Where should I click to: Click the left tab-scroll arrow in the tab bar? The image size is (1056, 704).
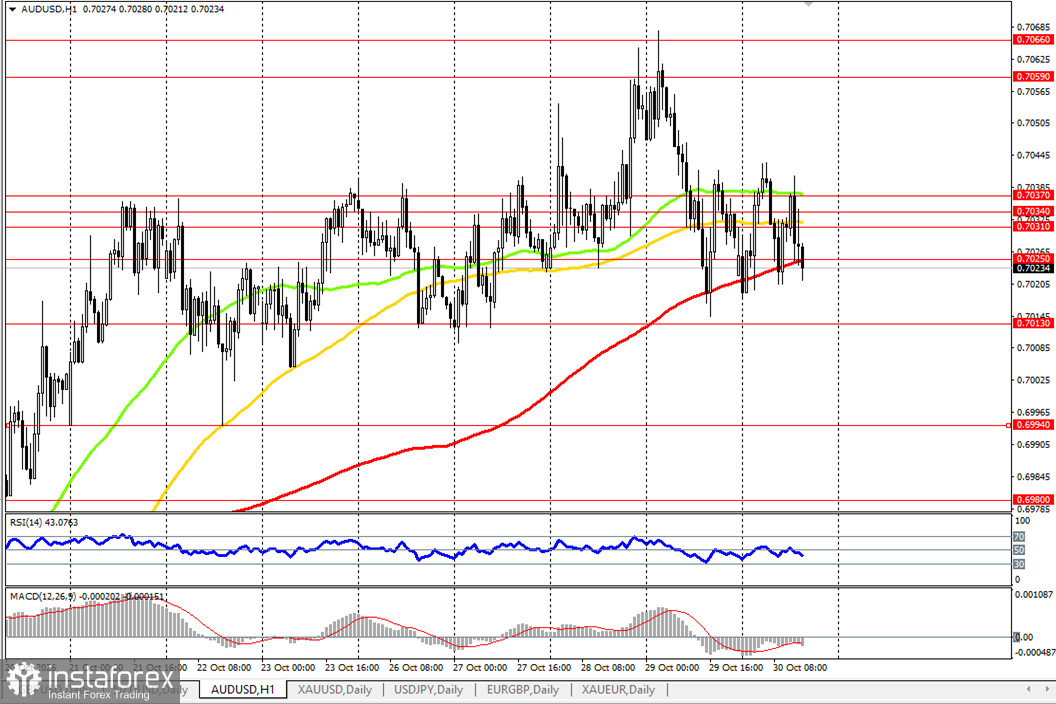click(x=1028, y=689)
